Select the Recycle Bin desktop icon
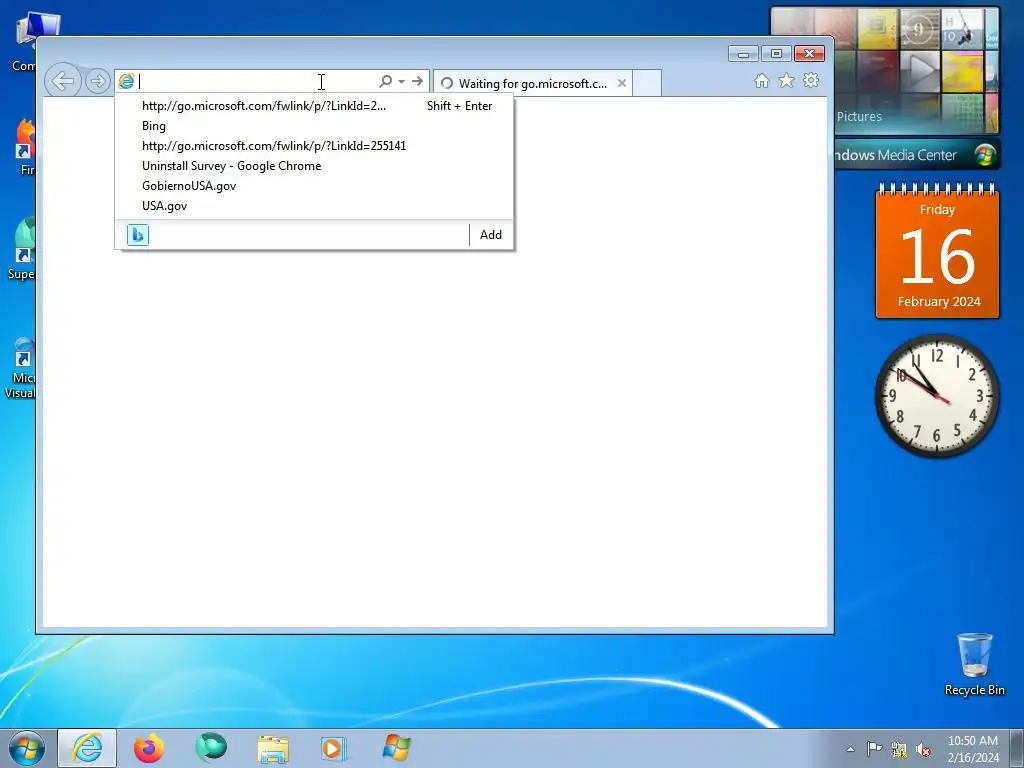Viewport: 1024px width, 768px height. click(x=974, y=665)
